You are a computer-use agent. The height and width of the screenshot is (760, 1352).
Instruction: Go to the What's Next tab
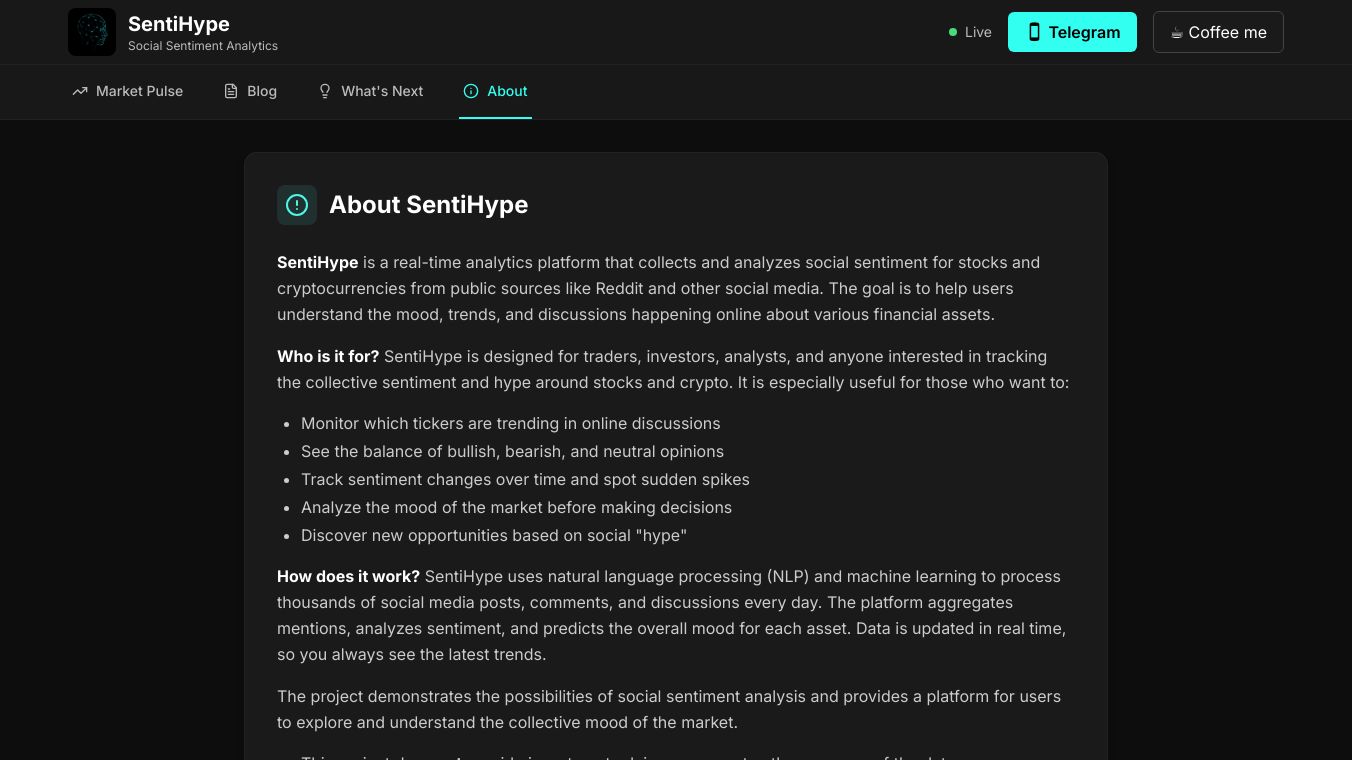[382, 91]
